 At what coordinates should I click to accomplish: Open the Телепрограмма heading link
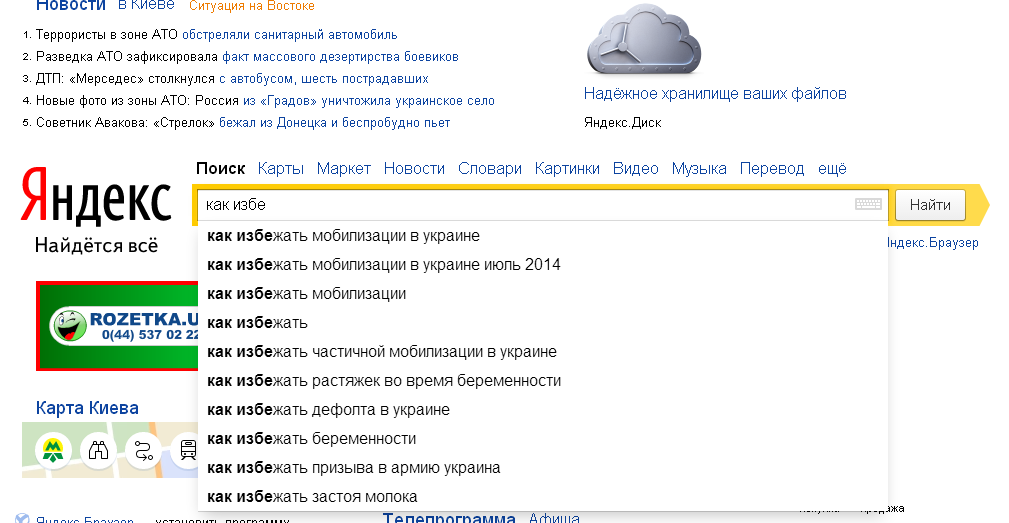click(x=449, y=517)
